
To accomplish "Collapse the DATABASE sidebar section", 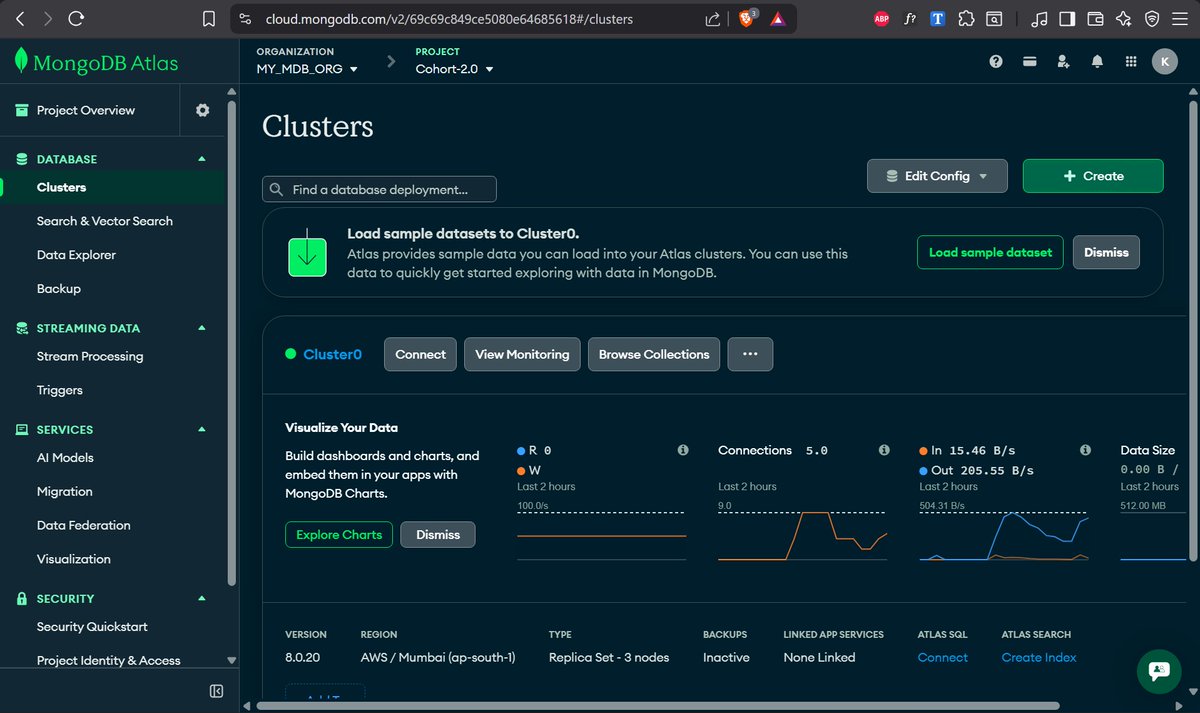I will (202, 159).
